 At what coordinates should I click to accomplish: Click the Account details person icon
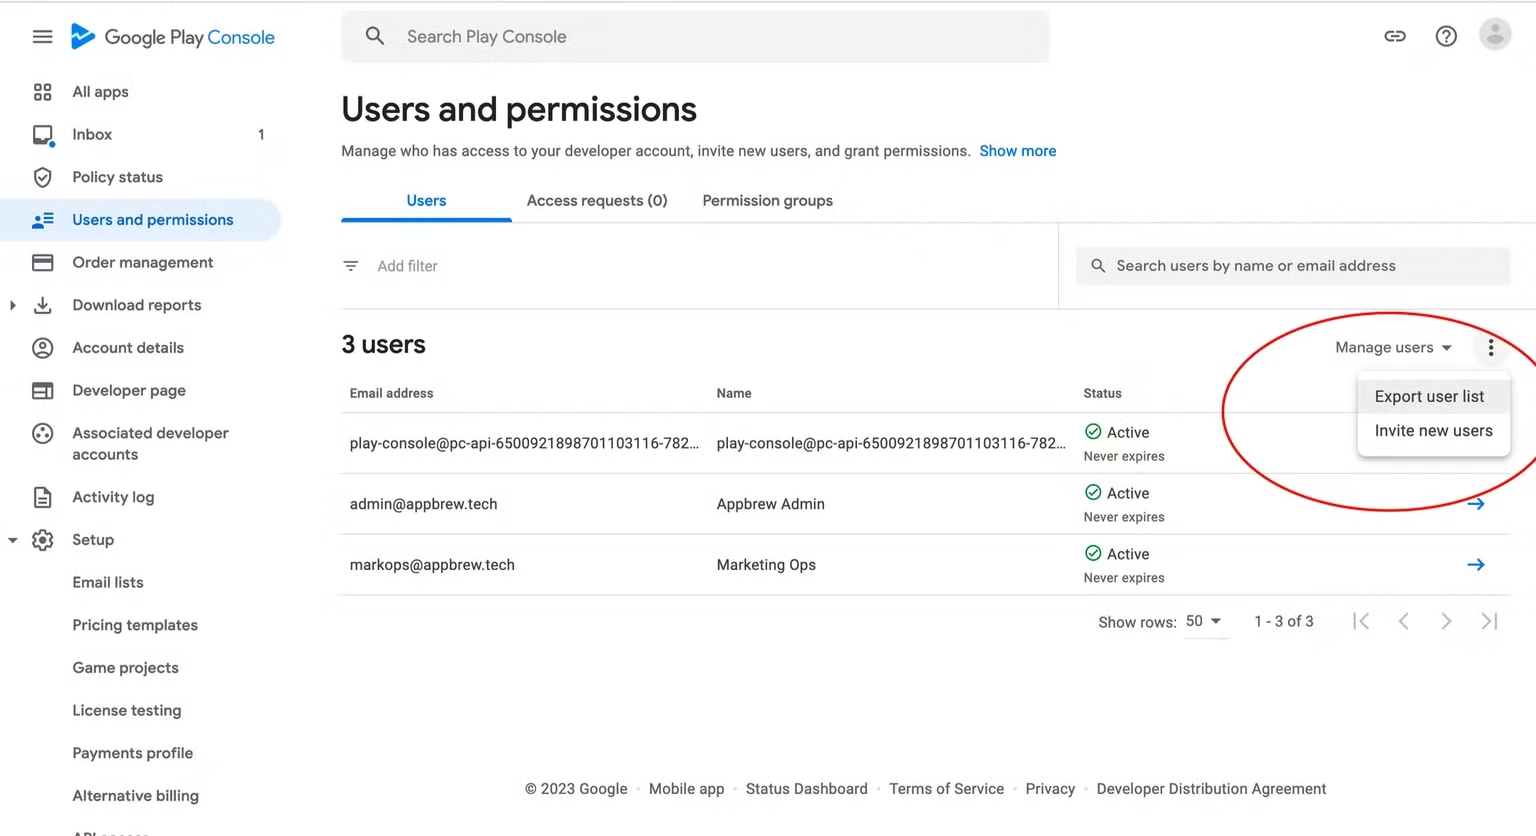(42, 348)
